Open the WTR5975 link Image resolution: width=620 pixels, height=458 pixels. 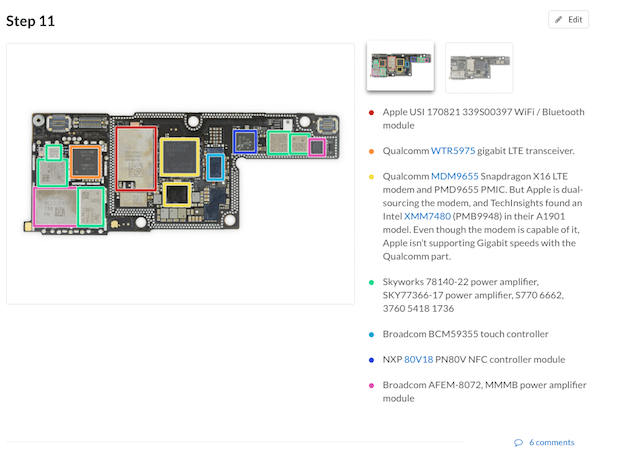(453, 151)
